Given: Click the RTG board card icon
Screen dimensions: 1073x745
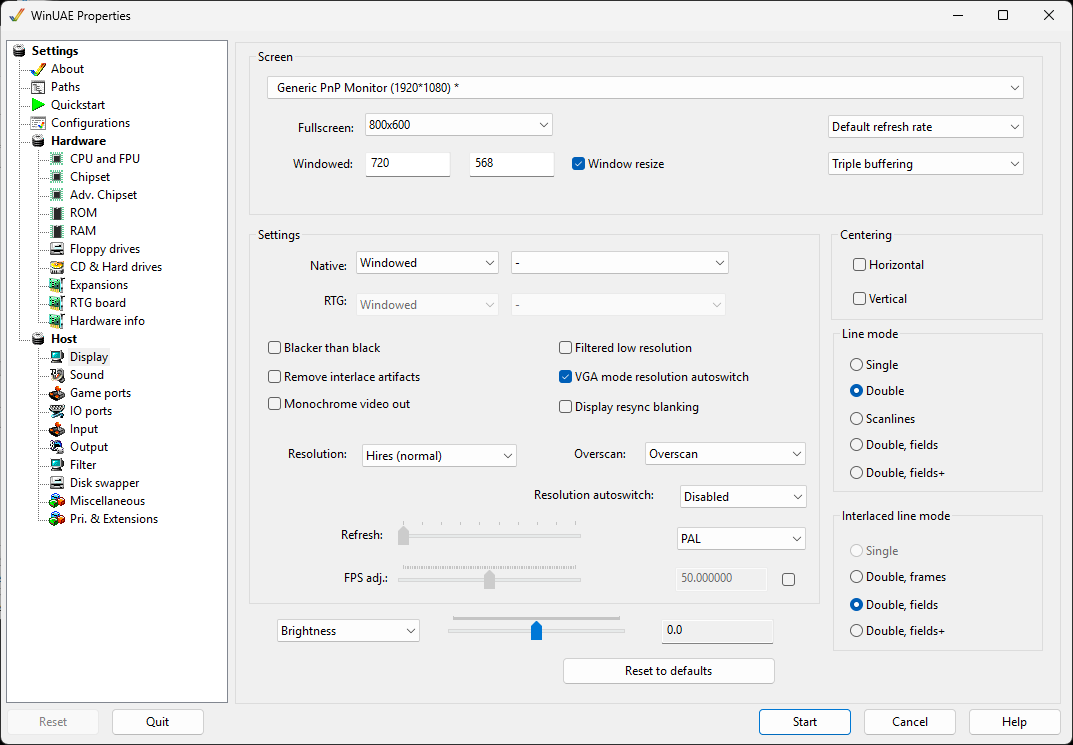Looking at the screenshot, I should pos(57,302).
